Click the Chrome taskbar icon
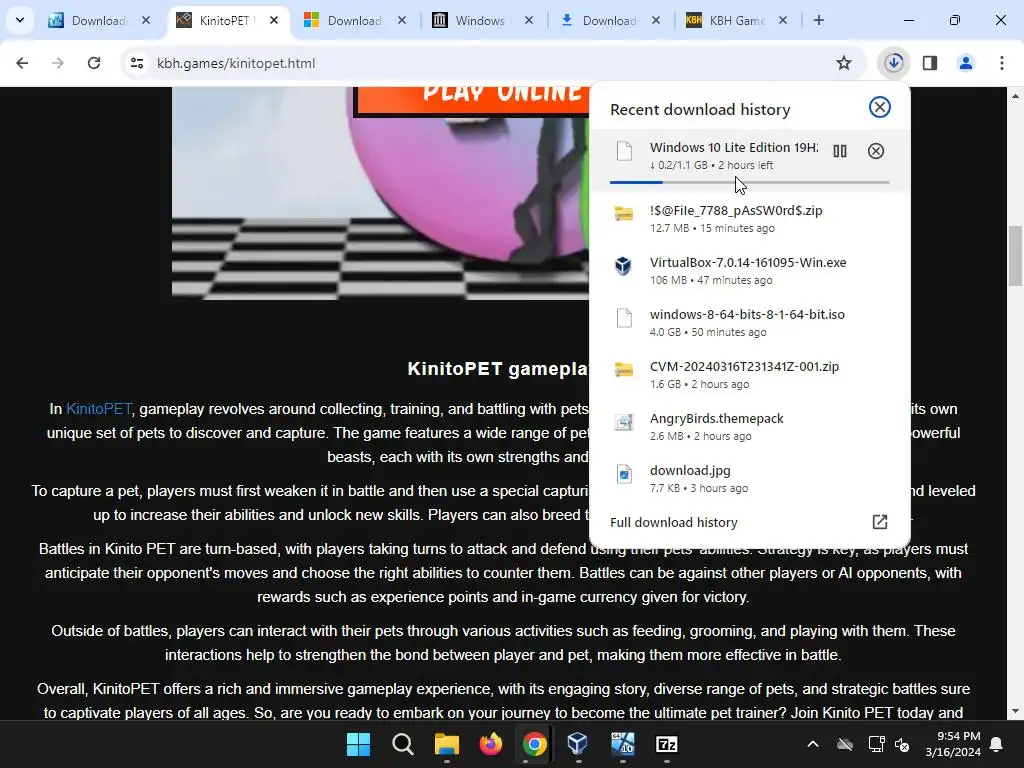This screenshot has height=768, width=1024. (x=534, y=744)
